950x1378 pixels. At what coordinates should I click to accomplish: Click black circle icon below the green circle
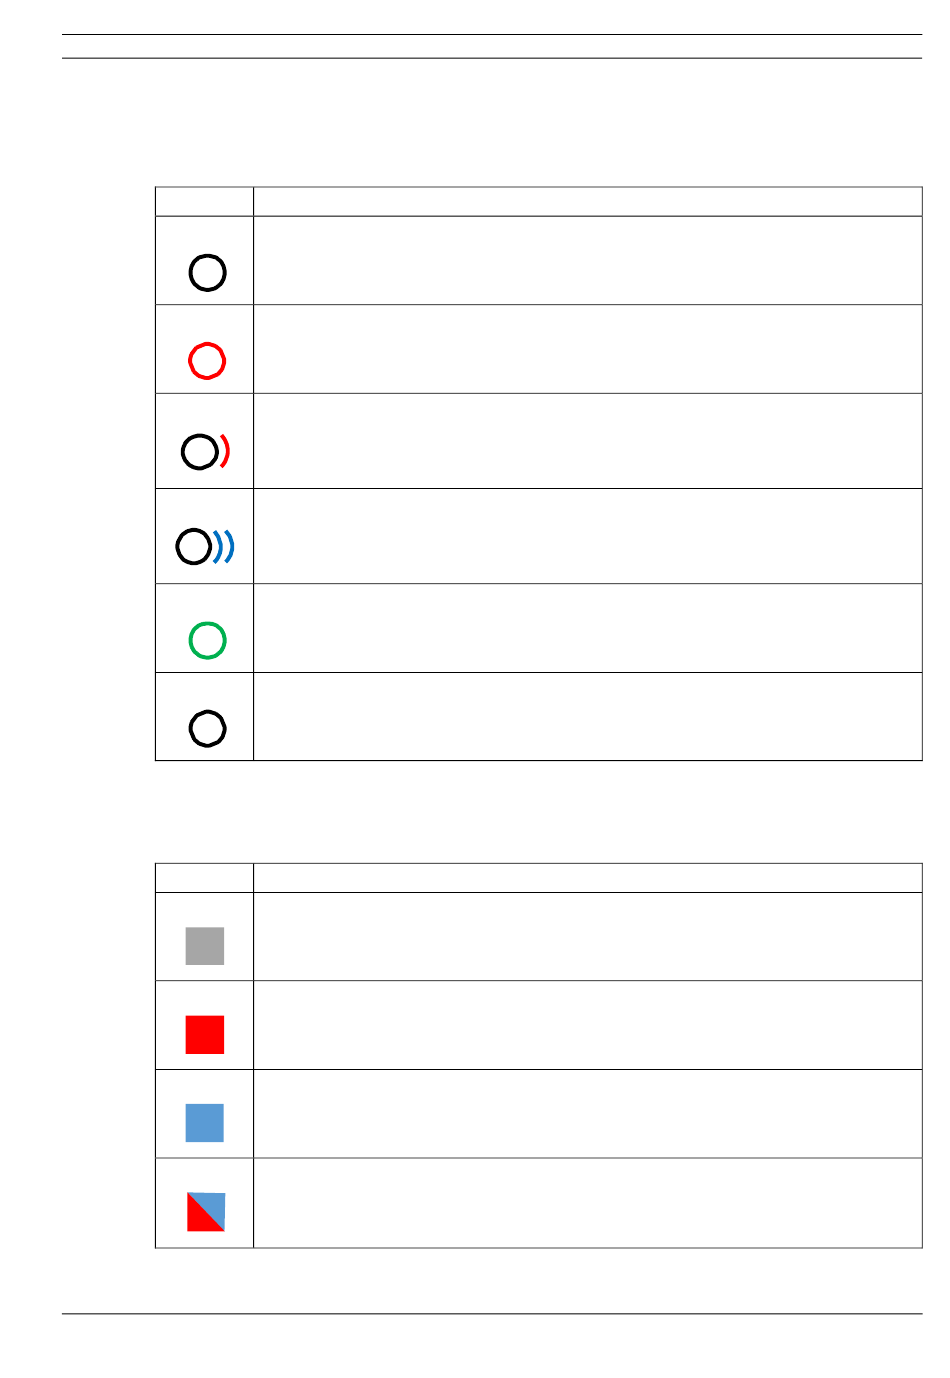pyautogui.click(x=207, y=729)
